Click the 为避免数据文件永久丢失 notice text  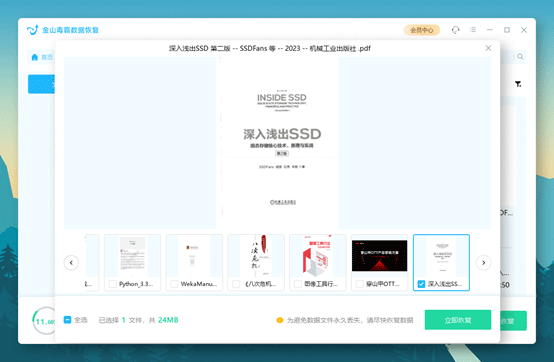coord(350,320)
